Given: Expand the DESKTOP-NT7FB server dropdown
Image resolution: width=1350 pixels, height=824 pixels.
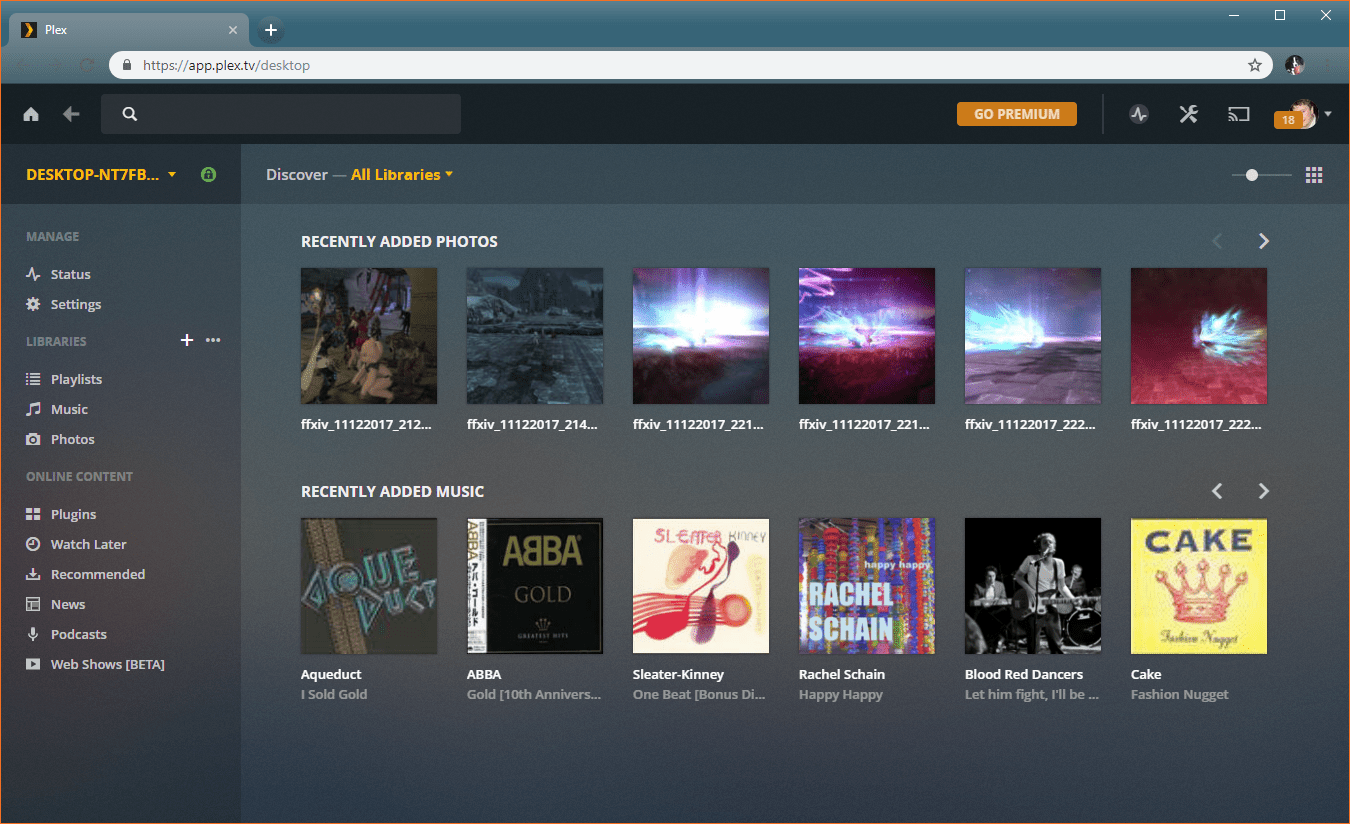Looking at the screenshot, I should 101,174.
